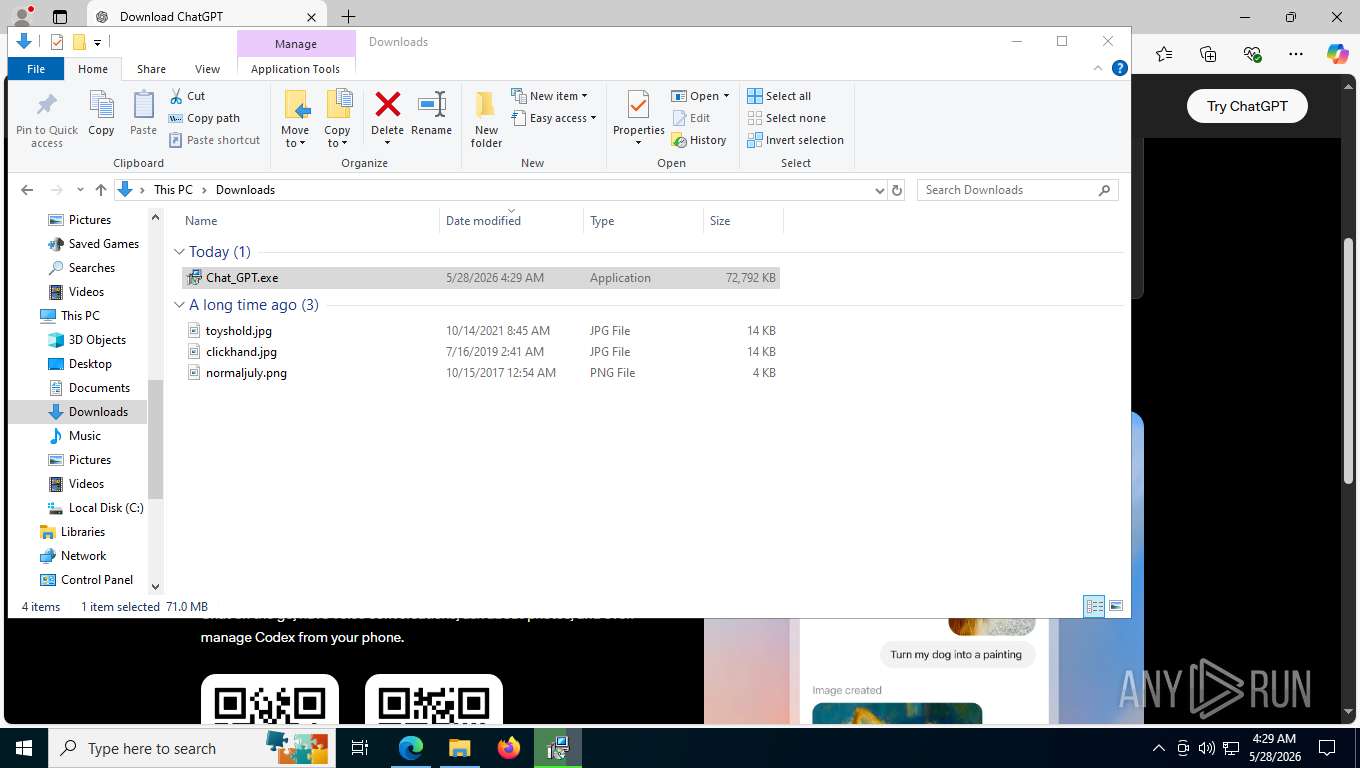The height and width of the screenshot is (768, 1360).
Task: Click navigation pane scrollbar down arrow
Action: click(155, 587)
